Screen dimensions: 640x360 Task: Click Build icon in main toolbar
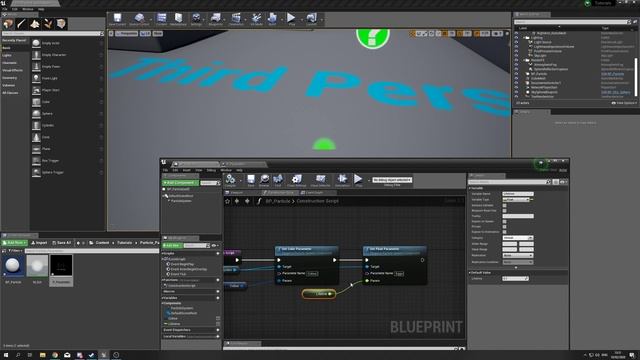coord(272,19)
